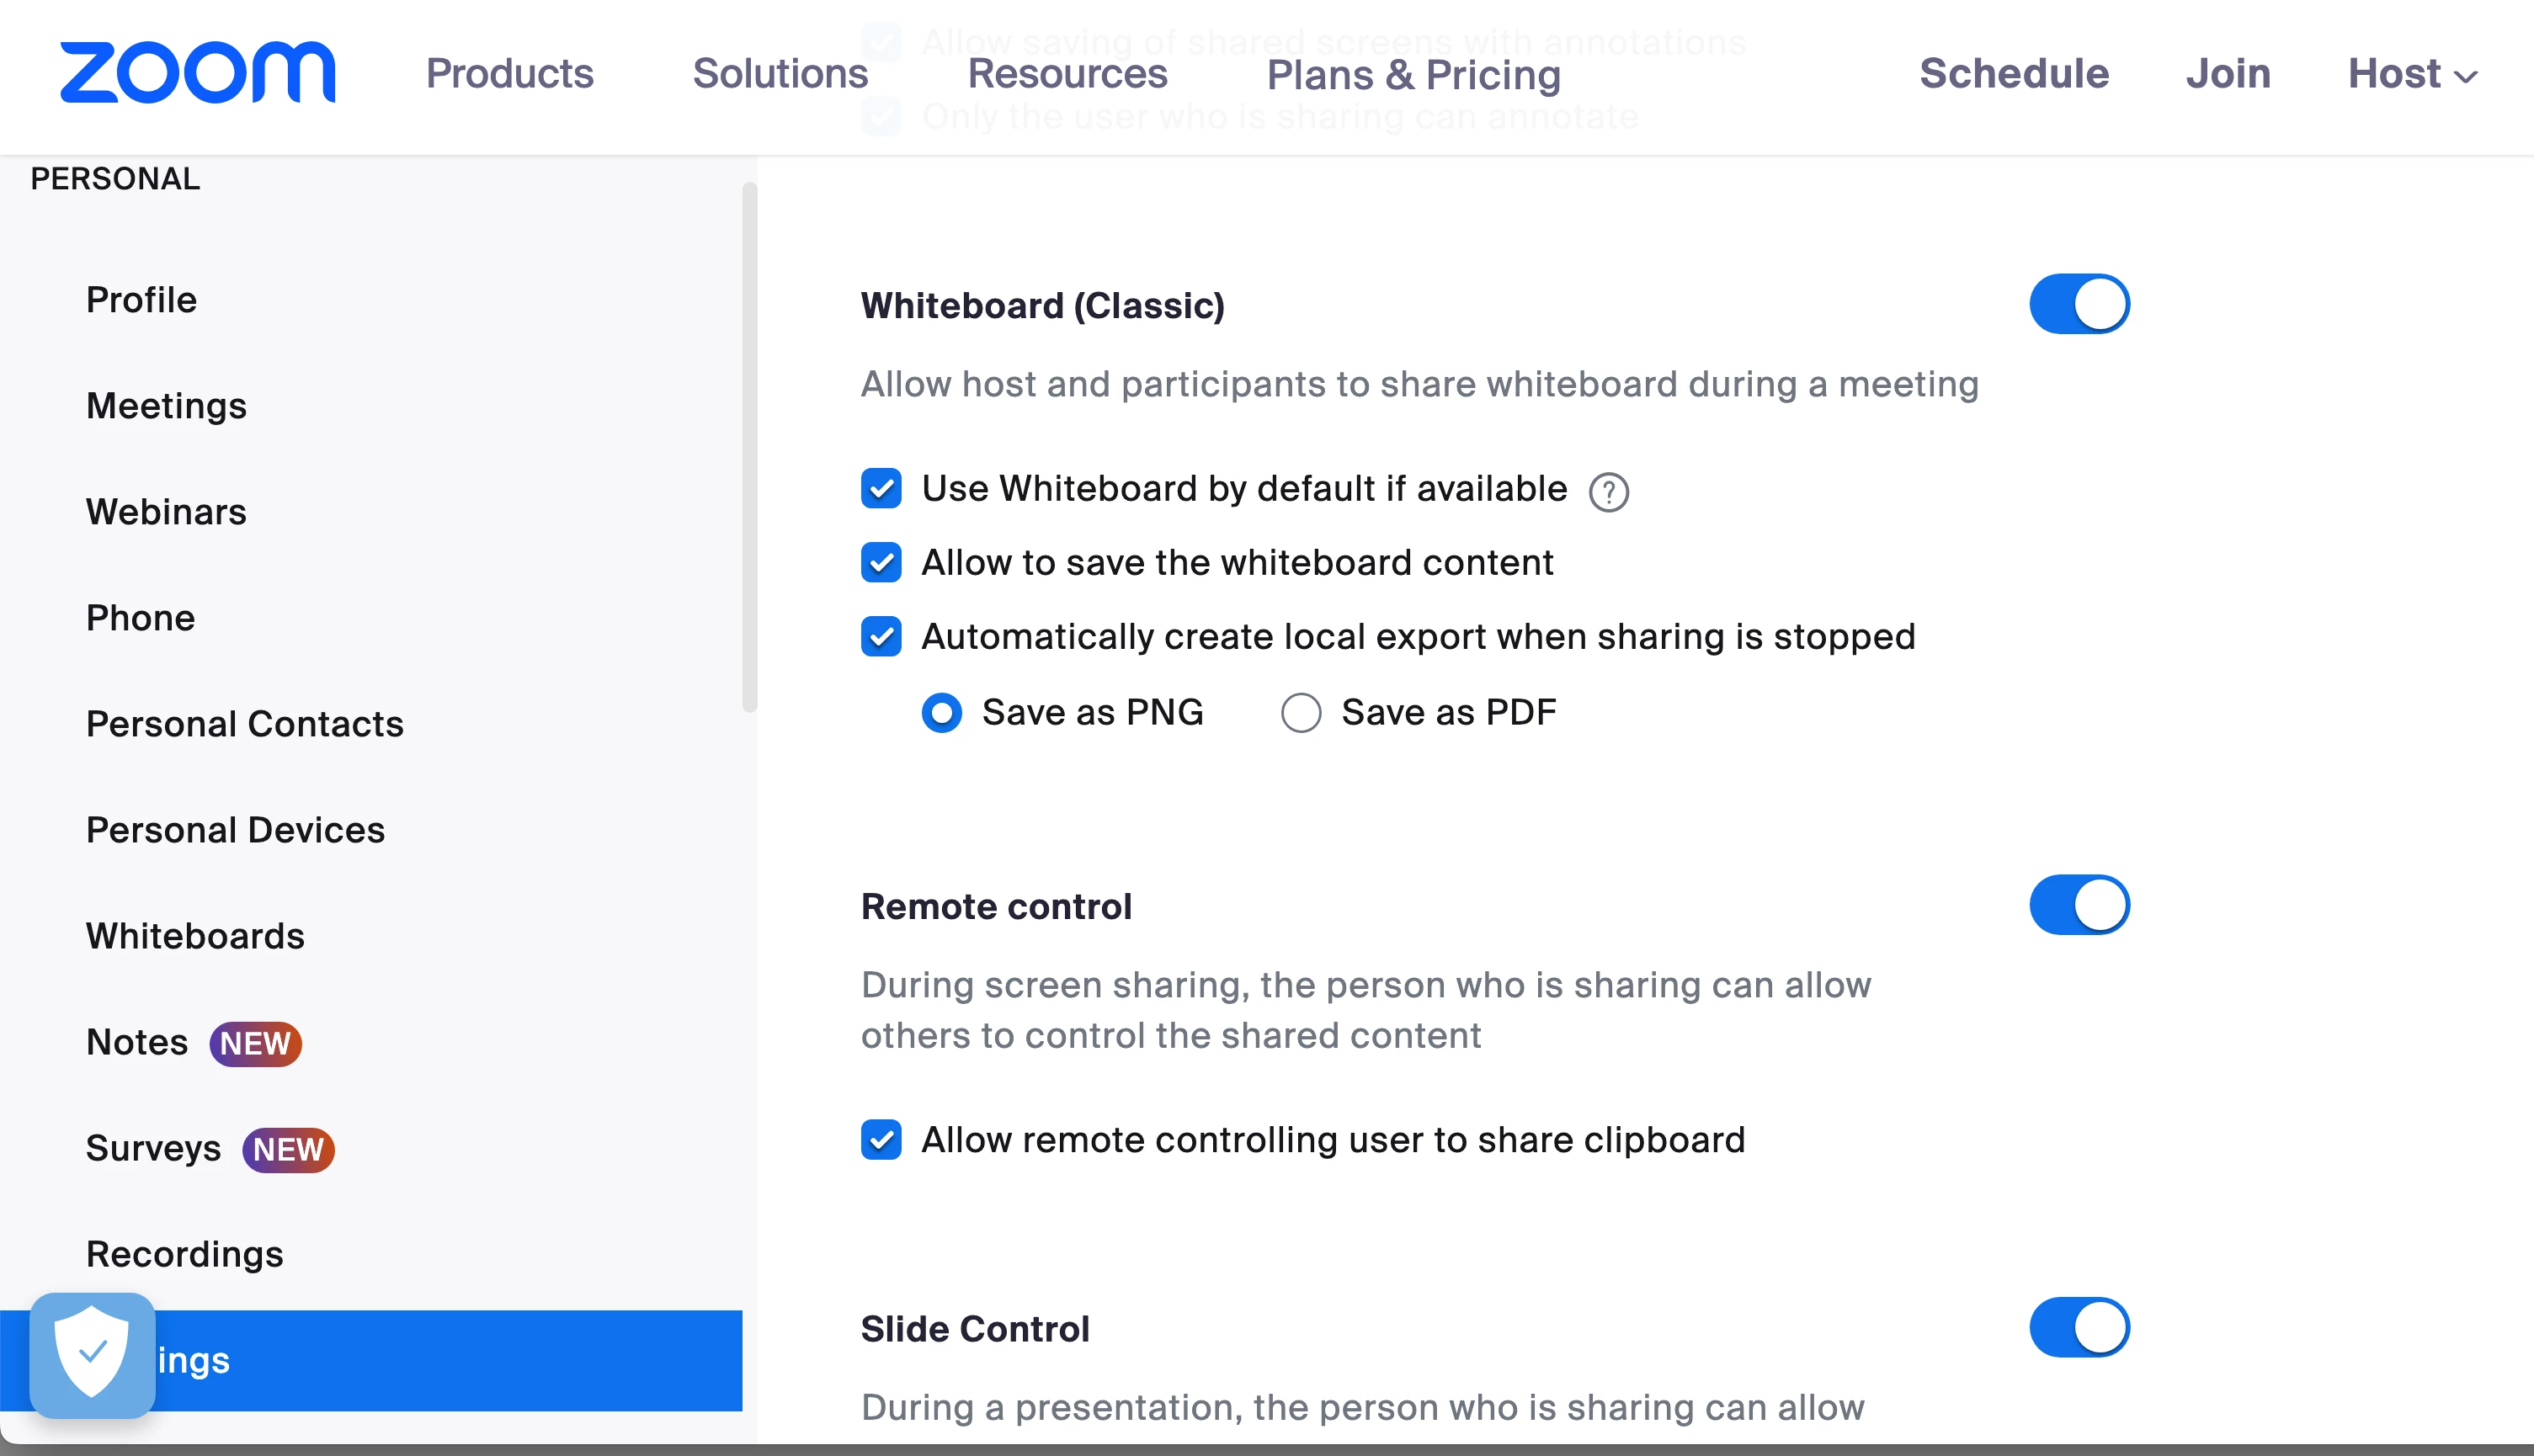This screenshot has height=1456, width=2534.
Task: Click the Zoom logo
Action: [x=197, y=73]
